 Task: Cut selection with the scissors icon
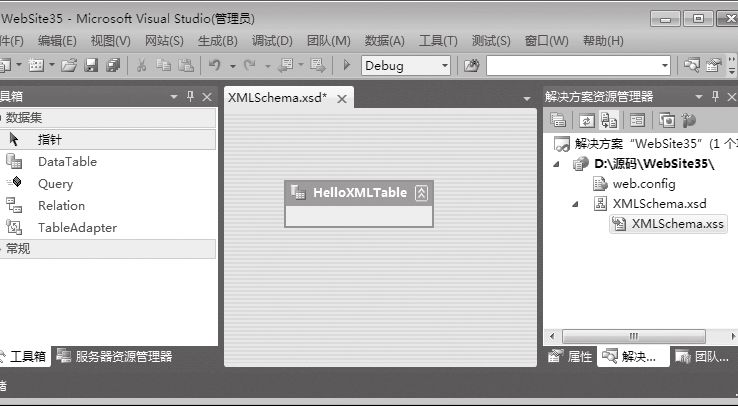141,65
